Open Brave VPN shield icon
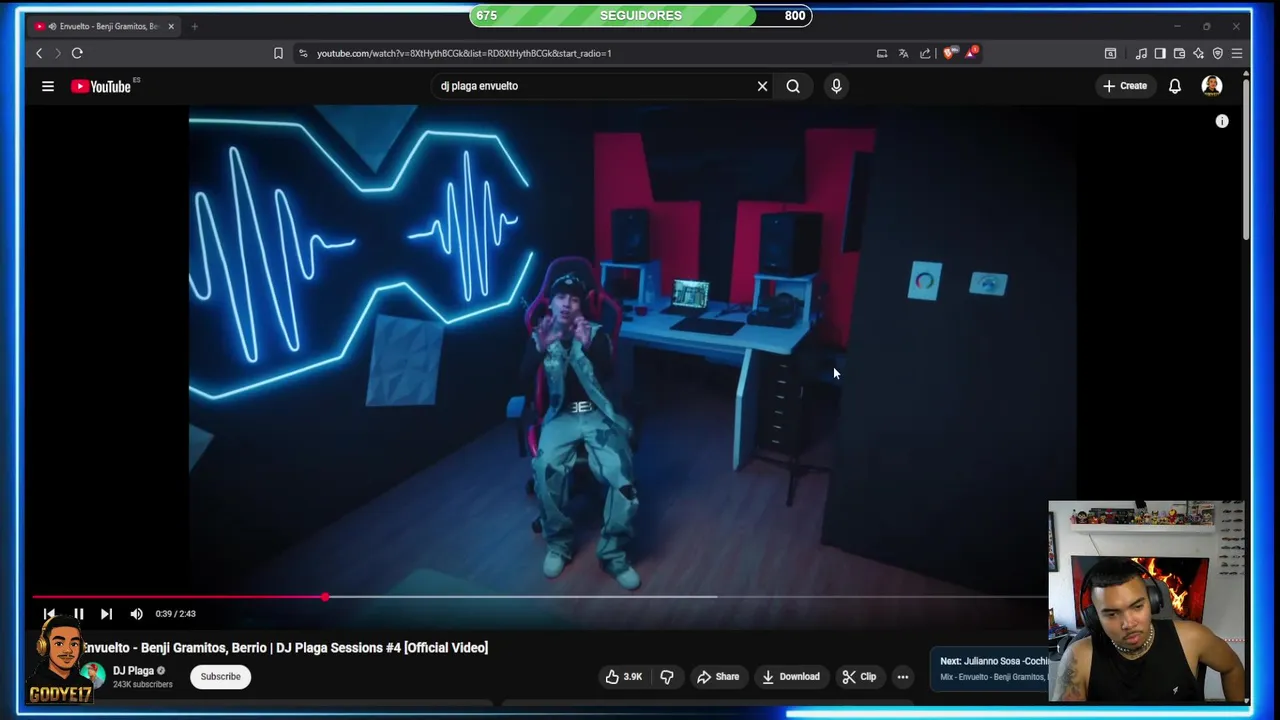Screen dimensions: 1280x720 (1217, 53)
